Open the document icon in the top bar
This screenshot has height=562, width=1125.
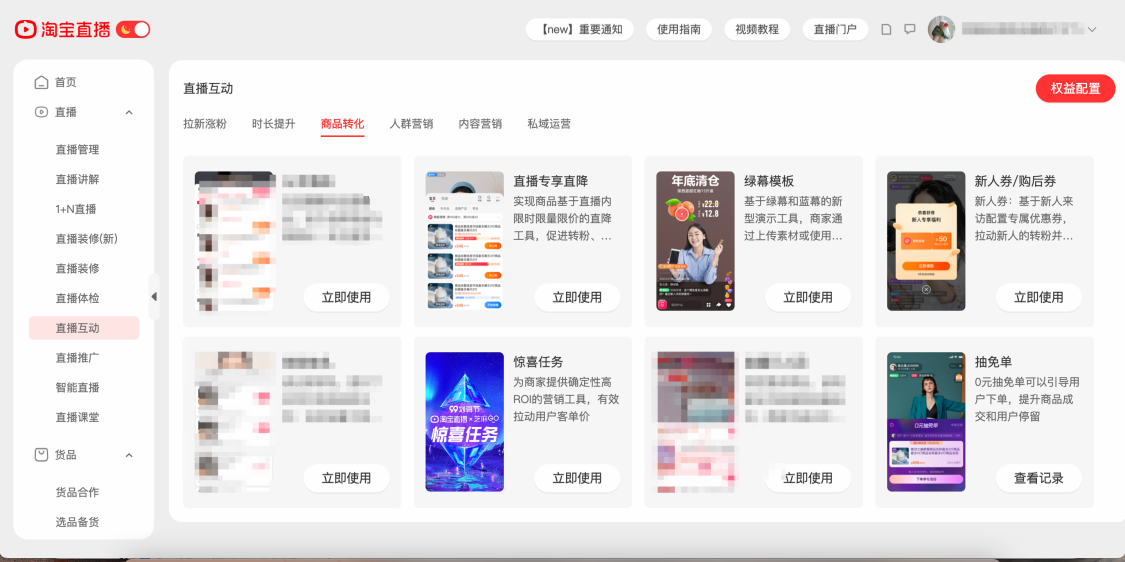pos(887,29)
